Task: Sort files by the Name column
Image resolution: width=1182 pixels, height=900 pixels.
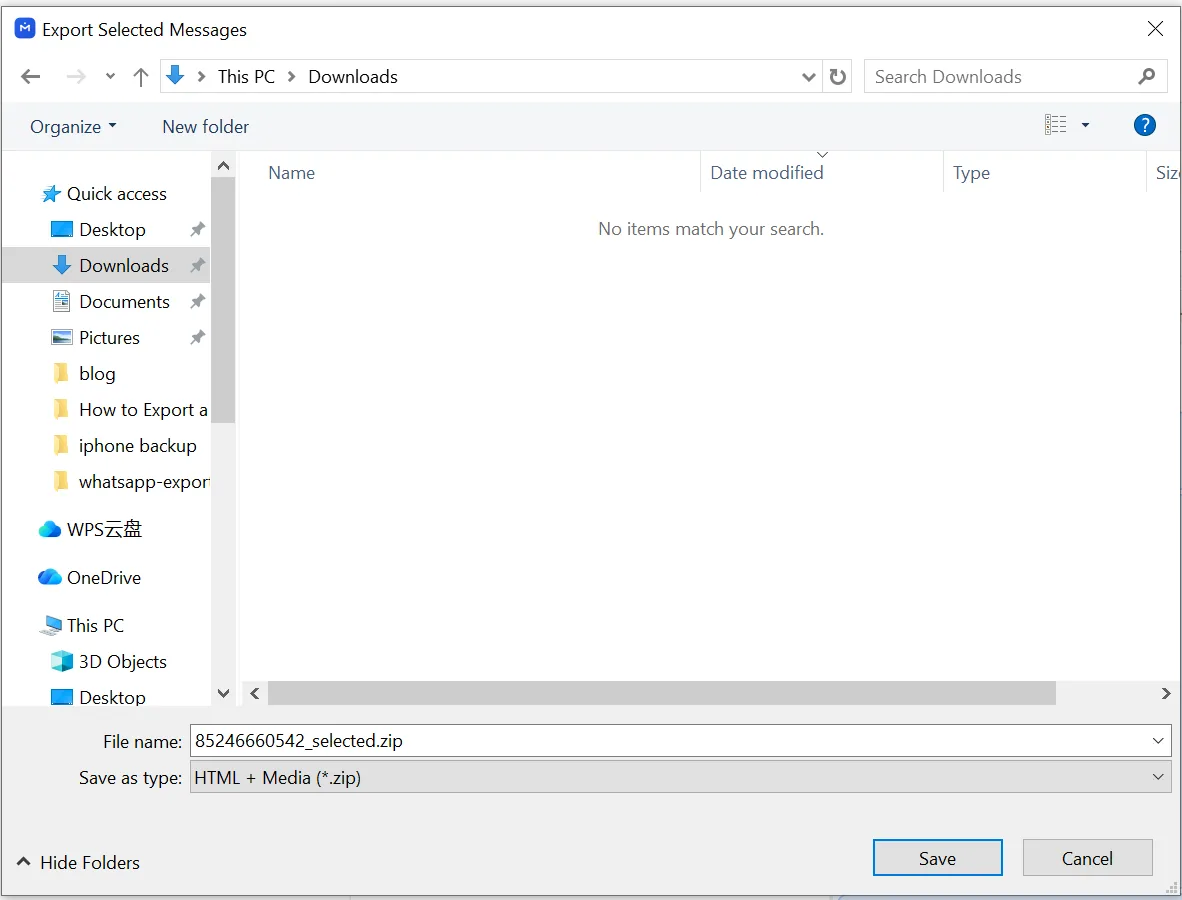Action: [292, 173]
